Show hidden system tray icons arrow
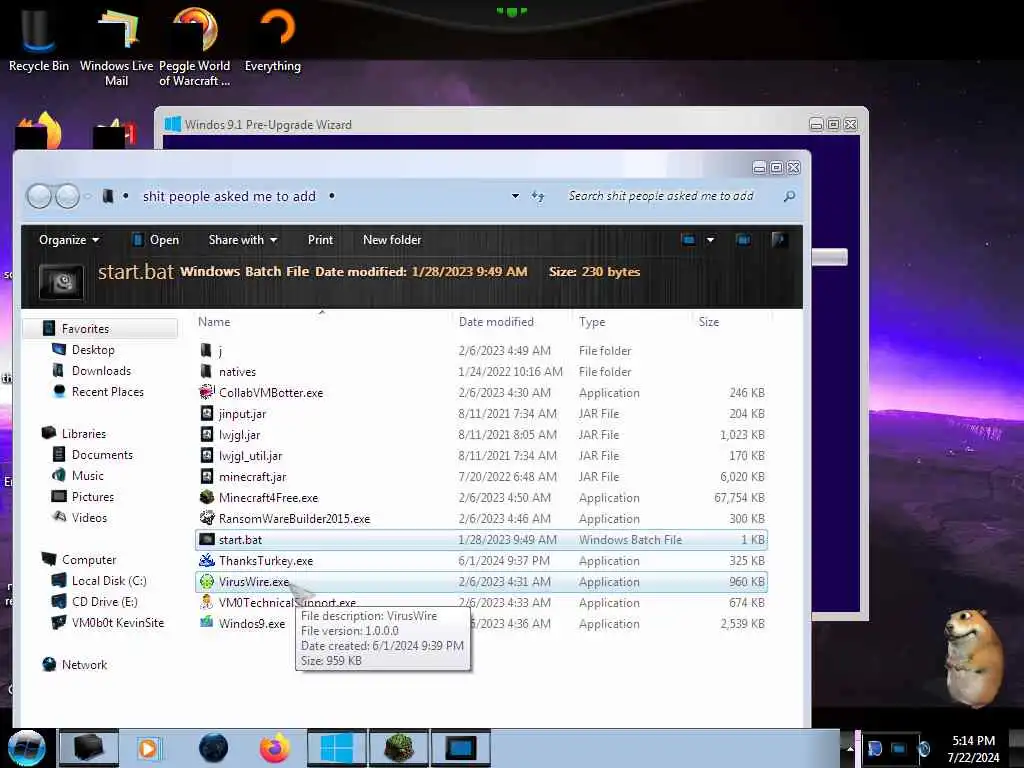 [x=850, y=748]
